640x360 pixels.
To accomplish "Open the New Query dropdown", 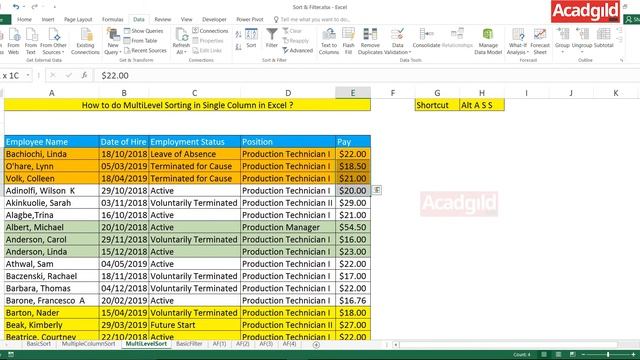I will point(113,41).
